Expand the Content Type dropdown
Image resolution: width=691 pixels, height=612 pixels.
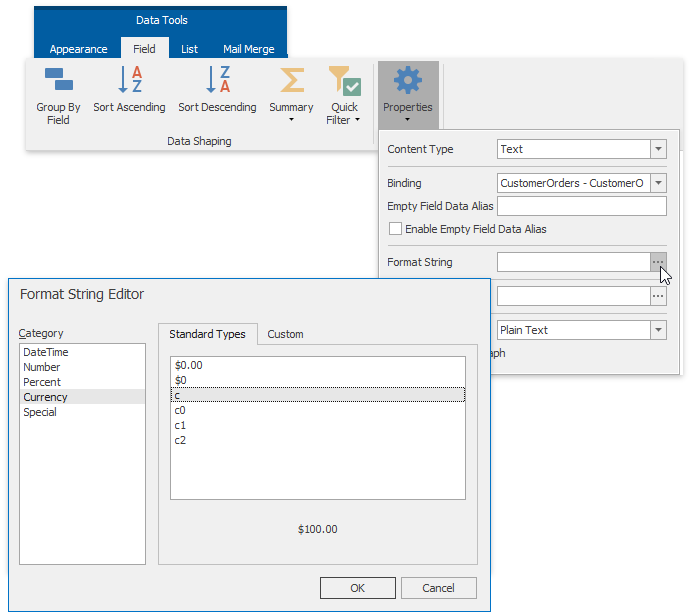[x=657, y=149]
